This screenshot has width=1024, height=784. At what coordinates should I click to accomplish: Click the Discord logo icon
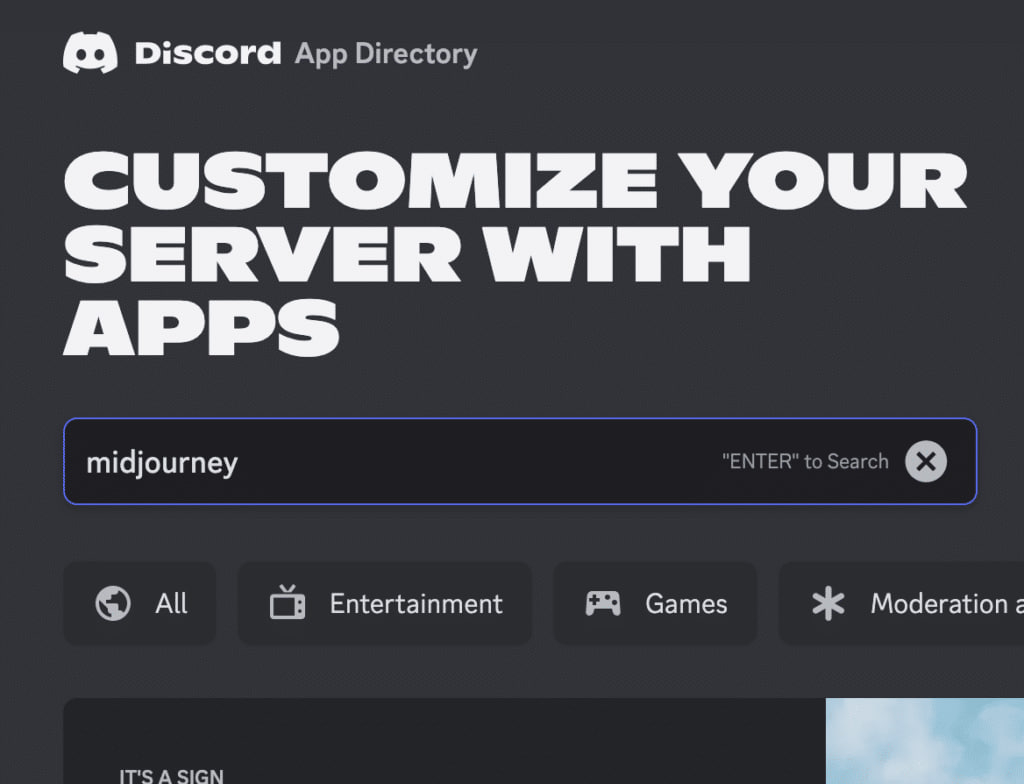pos(90,53)
